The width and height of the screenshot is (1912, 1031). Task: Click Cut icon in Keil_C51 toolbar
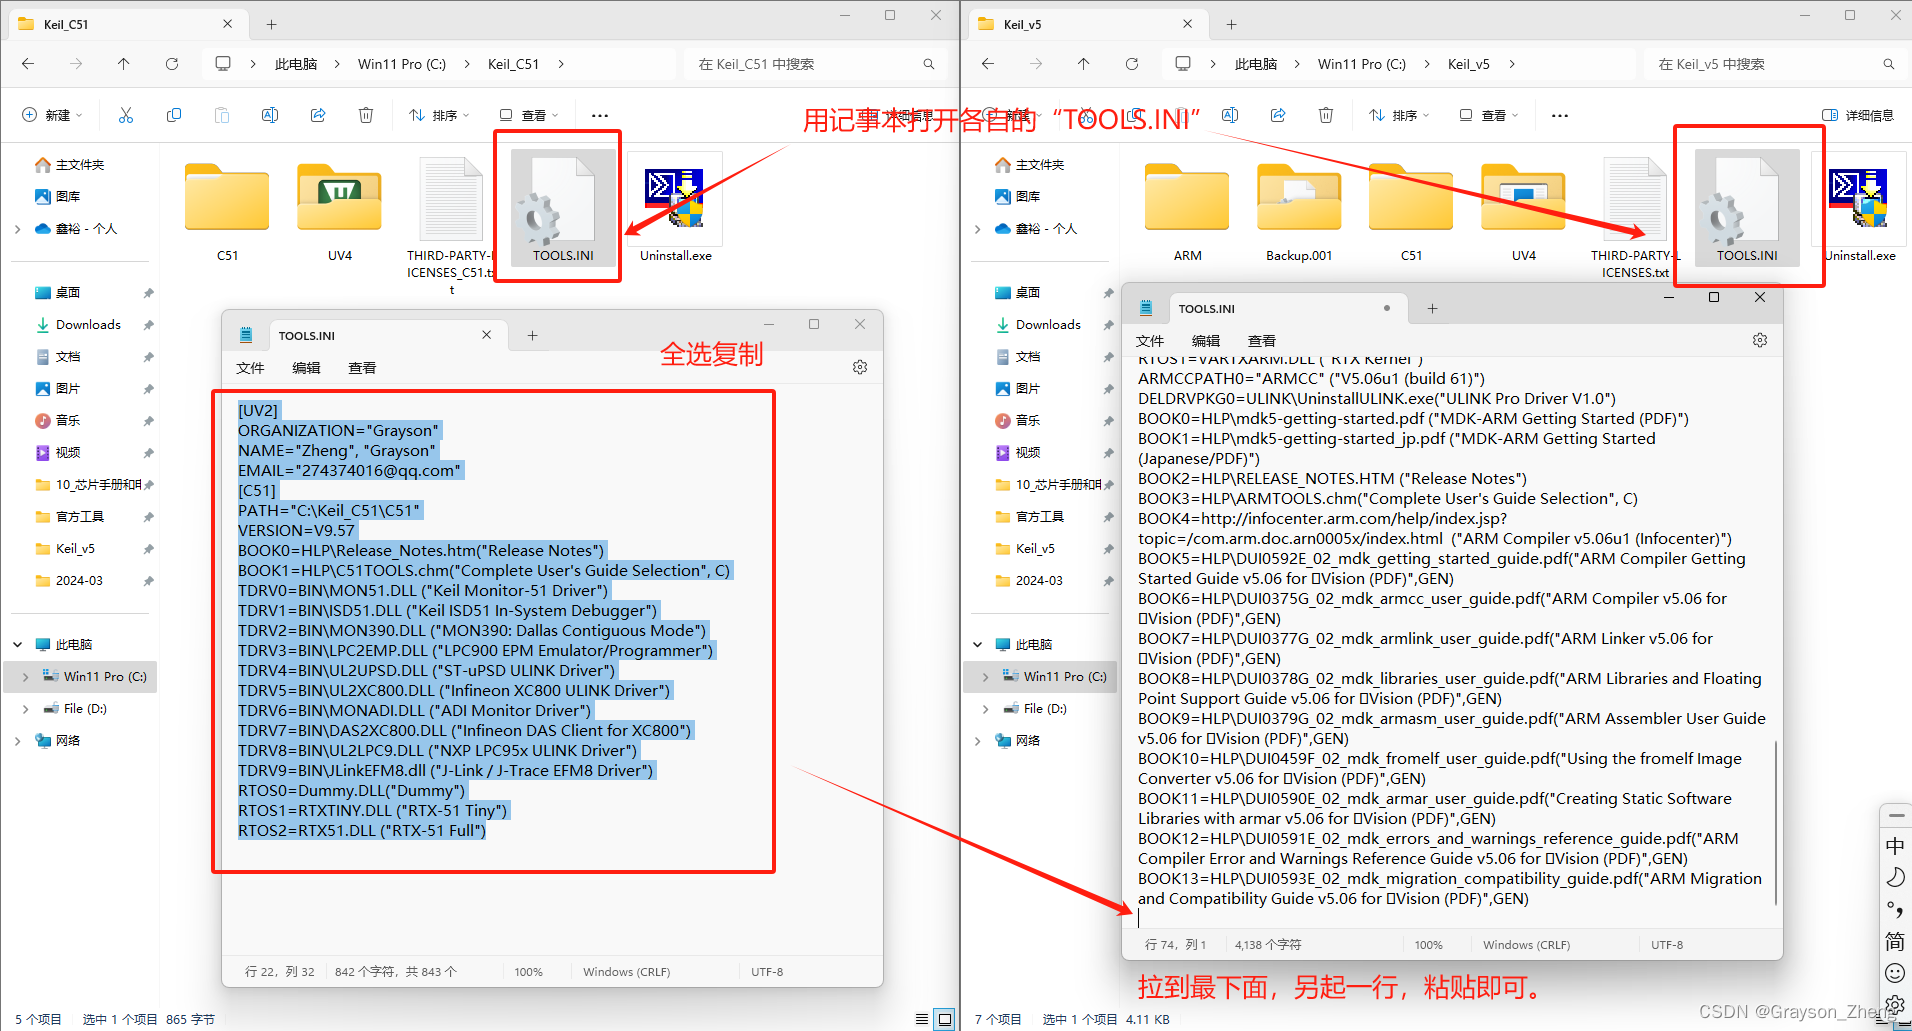click(126, 116)
